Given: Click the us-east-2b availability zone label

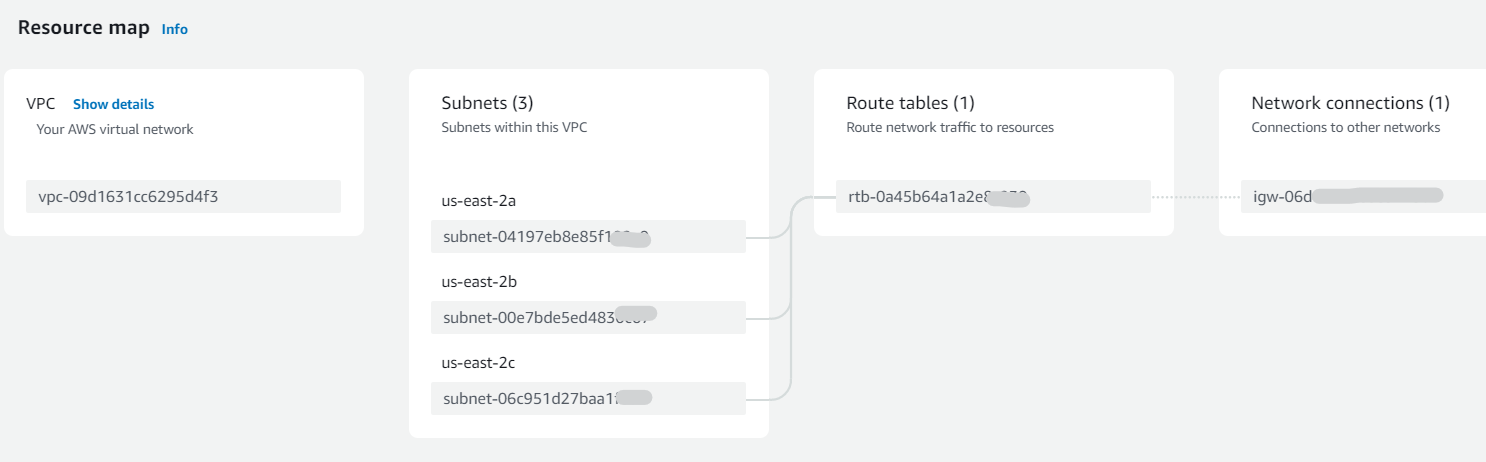Looking at the screenshot, I should click(x=479, y=282).
